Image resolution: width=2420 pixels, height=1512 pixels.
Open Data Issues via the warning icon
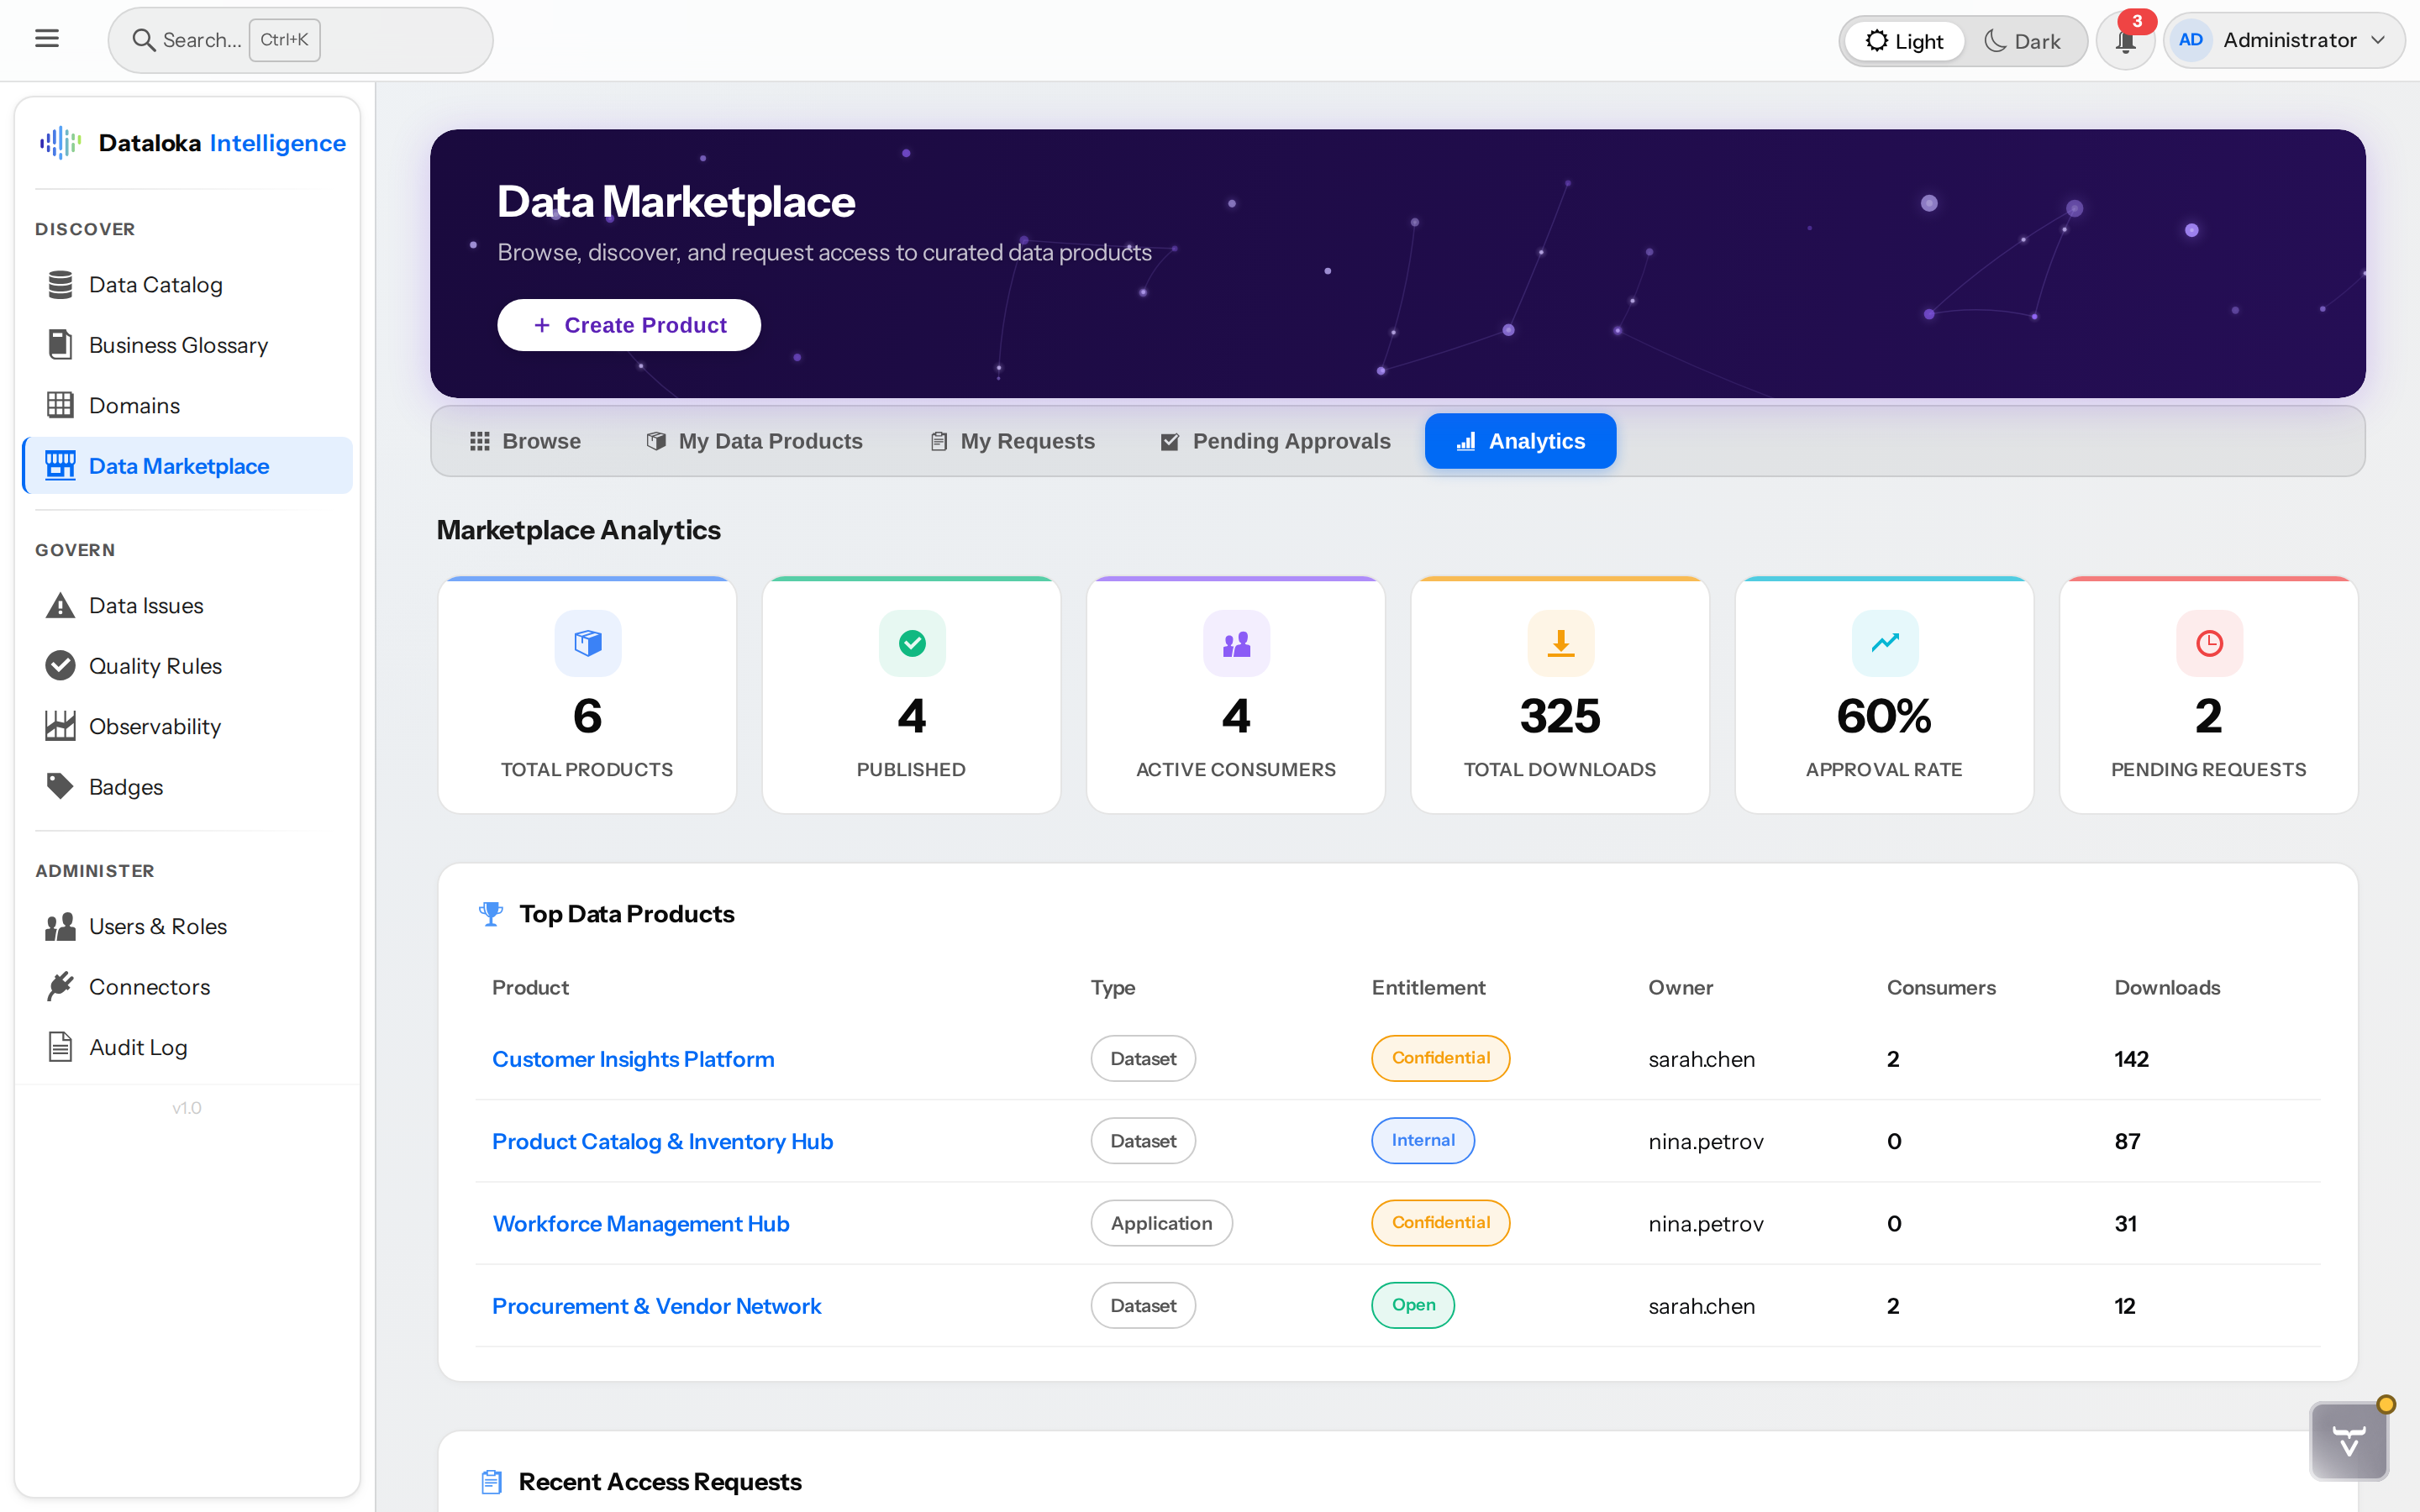pos(61,605)
